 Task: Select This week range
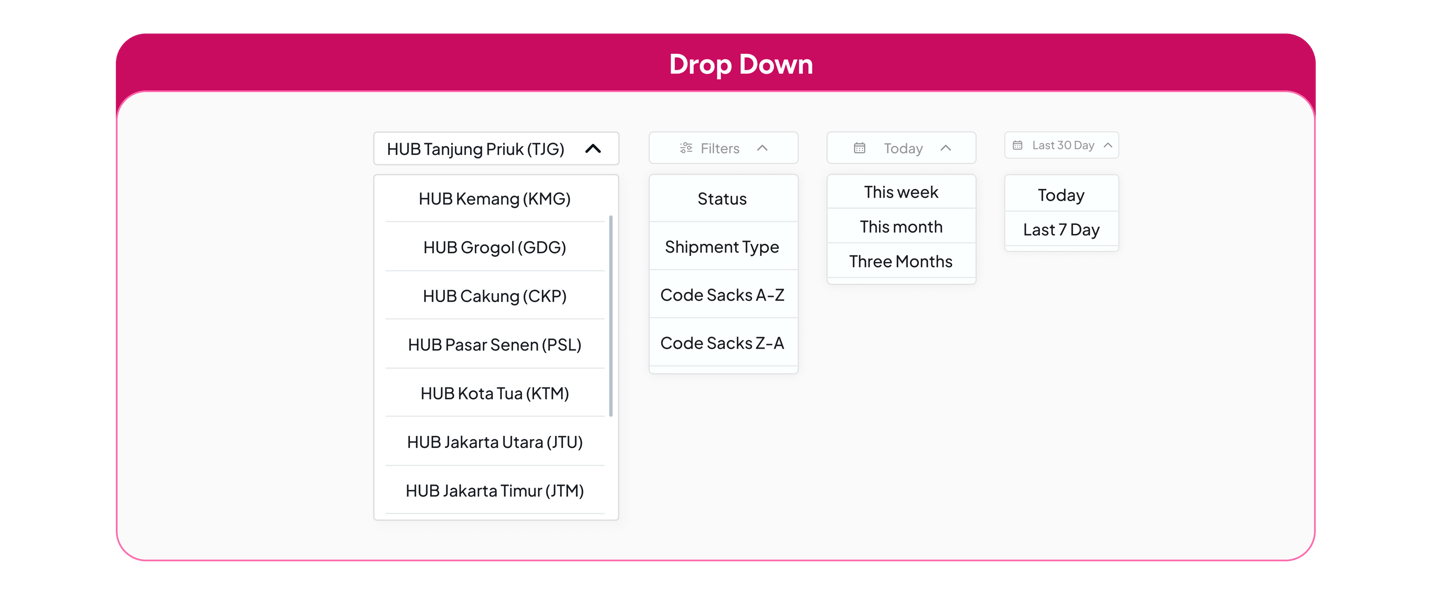[x=901, y=192]
